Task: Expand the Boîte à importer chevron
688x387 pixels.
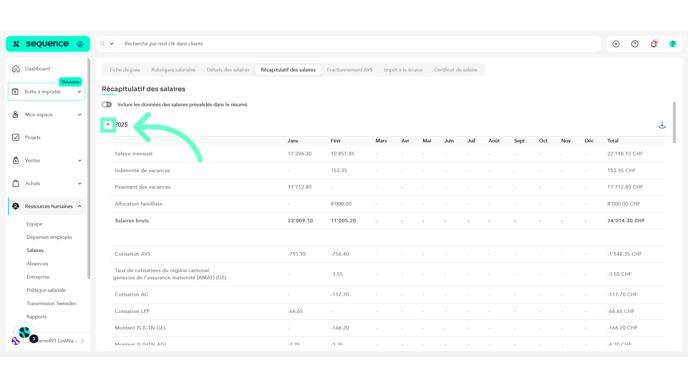Action: pyautogui.click(x=79, y=92)
